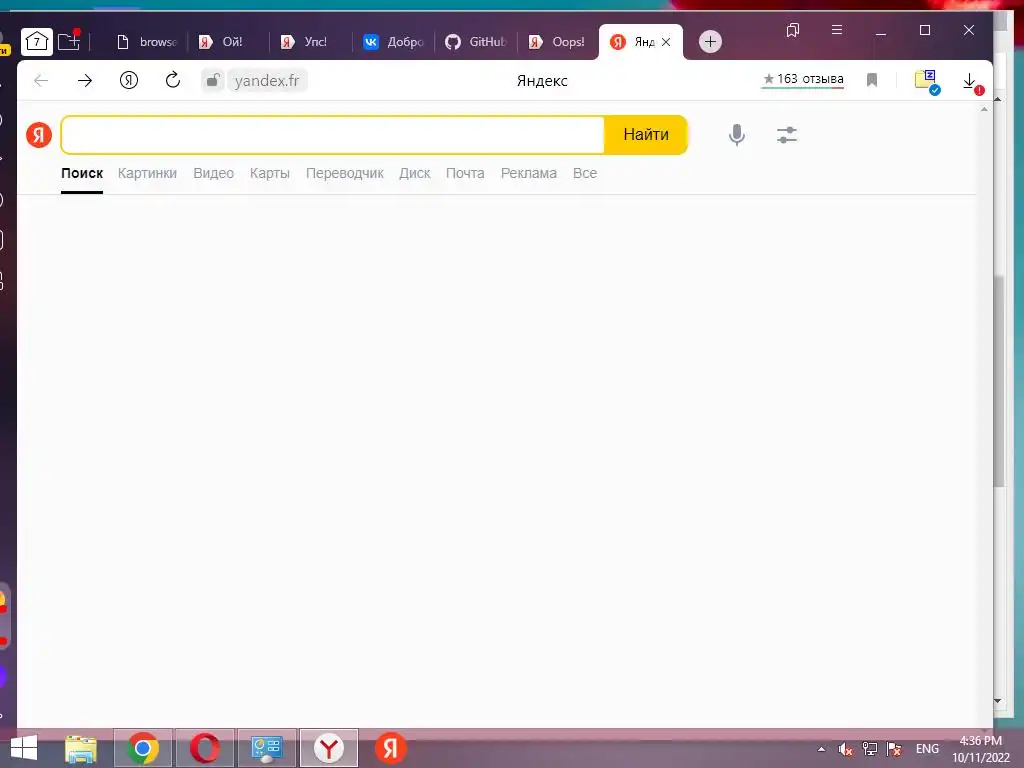Expand the Все services list
The width and height of the screenshot is (1024, 768).
pos(584,173)
